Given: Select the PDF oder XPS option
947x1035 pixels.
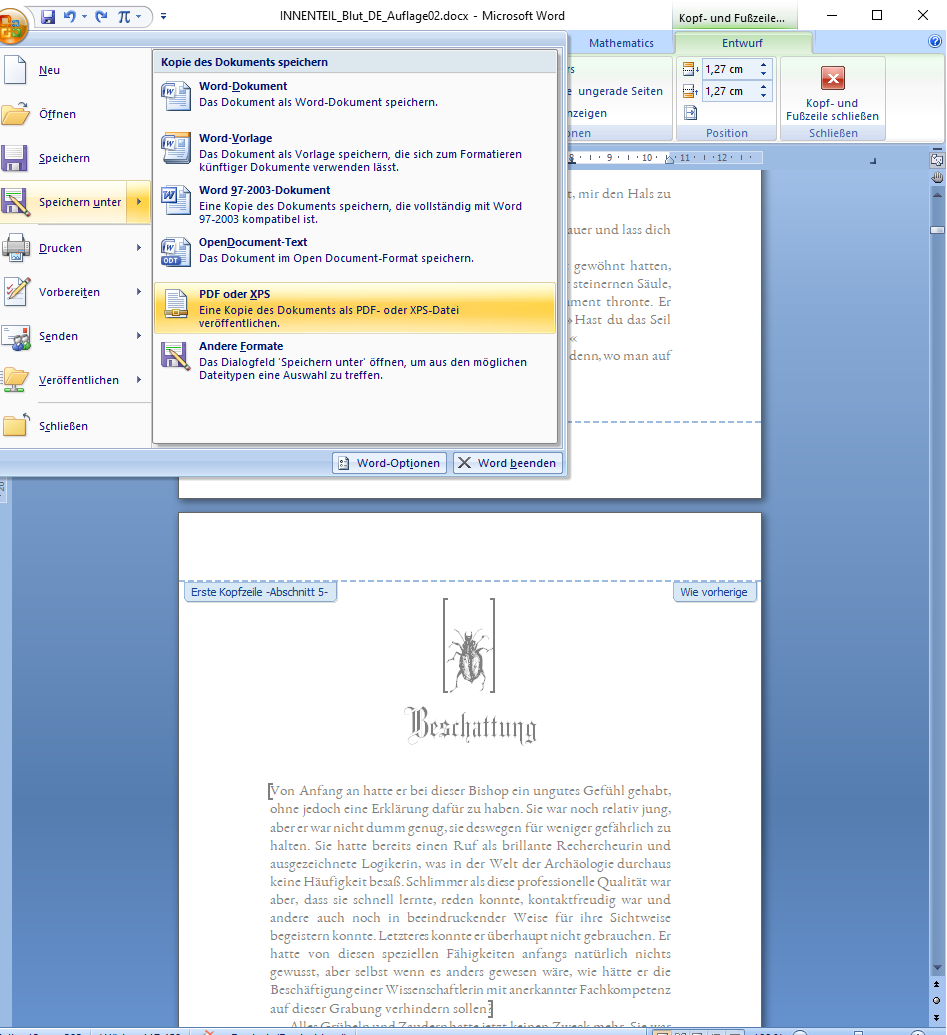Looking at the screenshot, I should tap(355, 308).
